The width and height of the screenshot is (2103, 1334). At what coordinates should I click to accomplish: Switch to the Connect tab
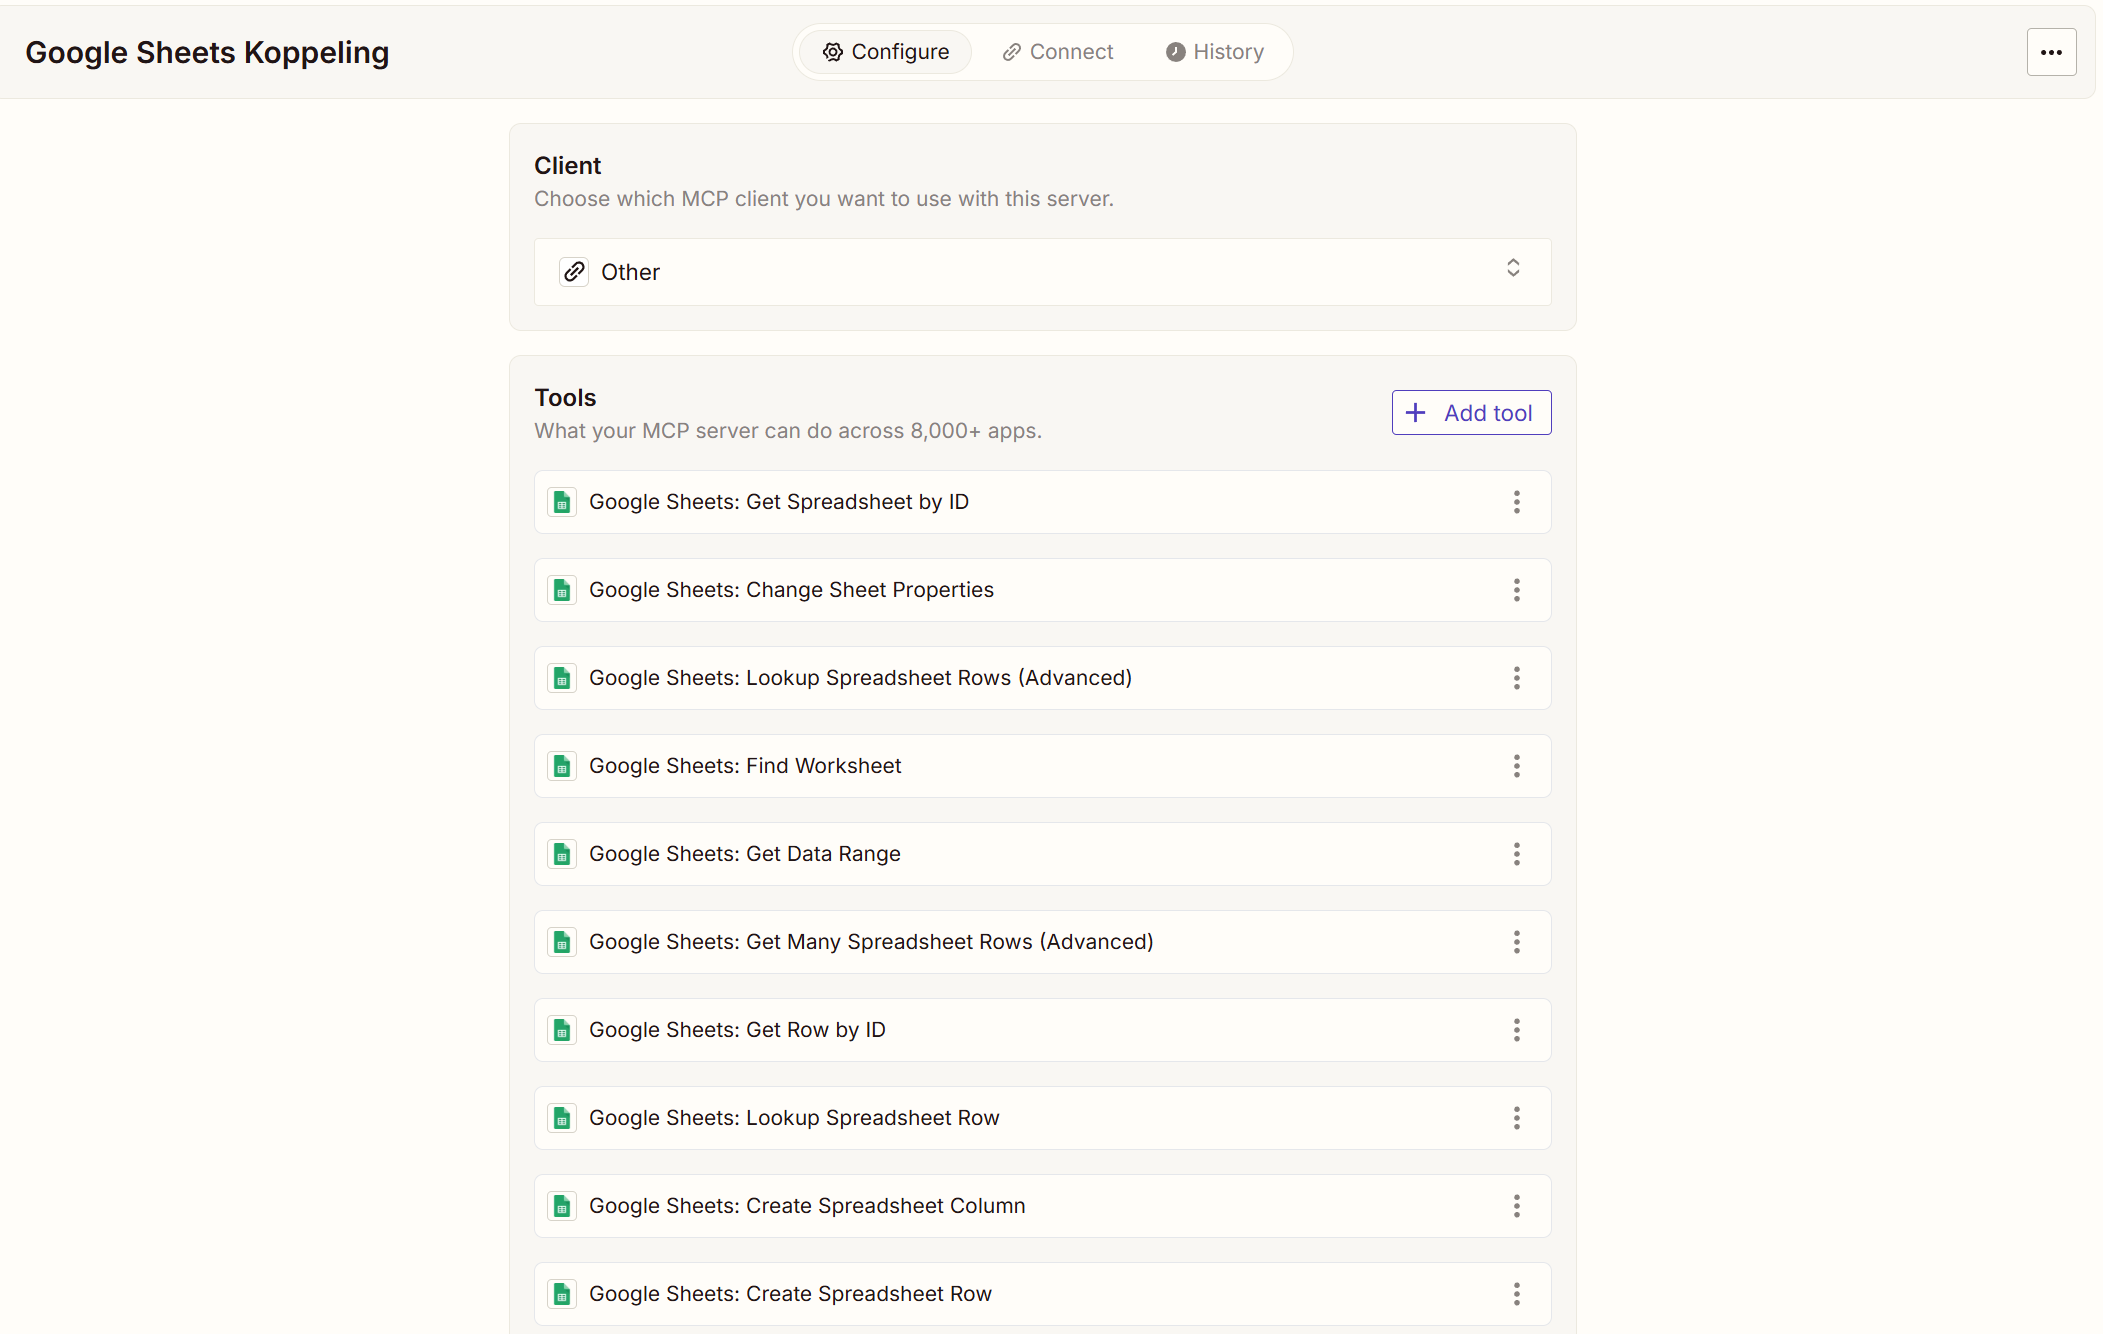pos(1058,52)
